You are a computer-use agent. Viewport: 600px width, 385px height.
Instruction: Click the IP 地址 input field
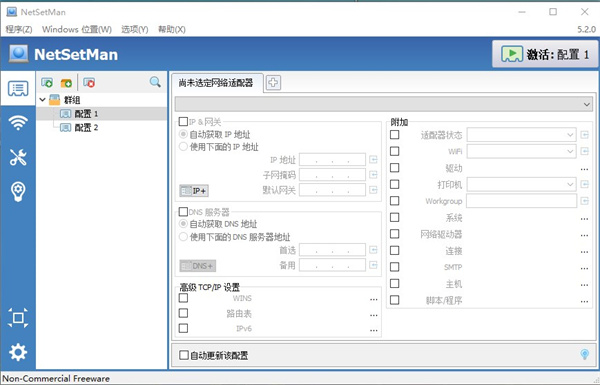pyautogui.click(x=332, y=160)
